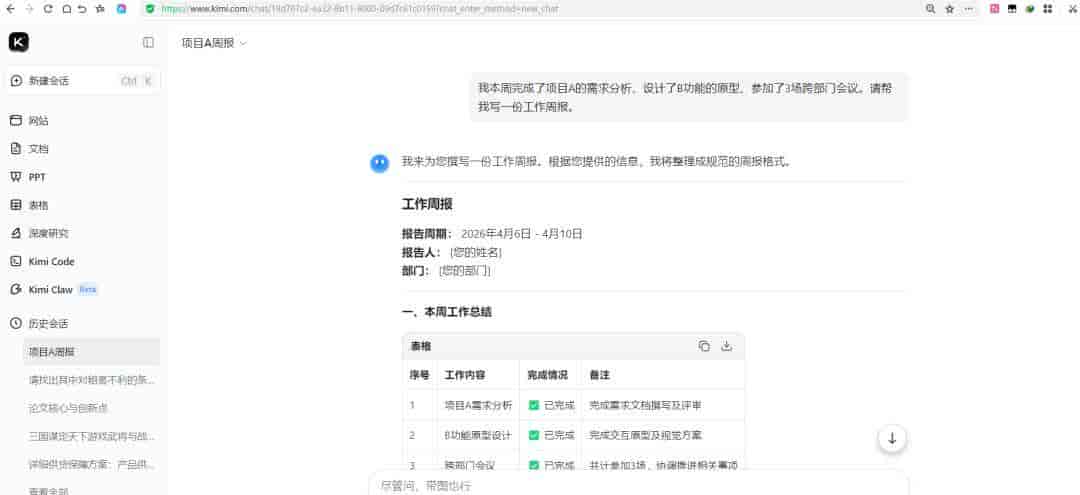Click the chat message input field
1080x495 pixels.
pyautogui.click(x=638, y=485)
